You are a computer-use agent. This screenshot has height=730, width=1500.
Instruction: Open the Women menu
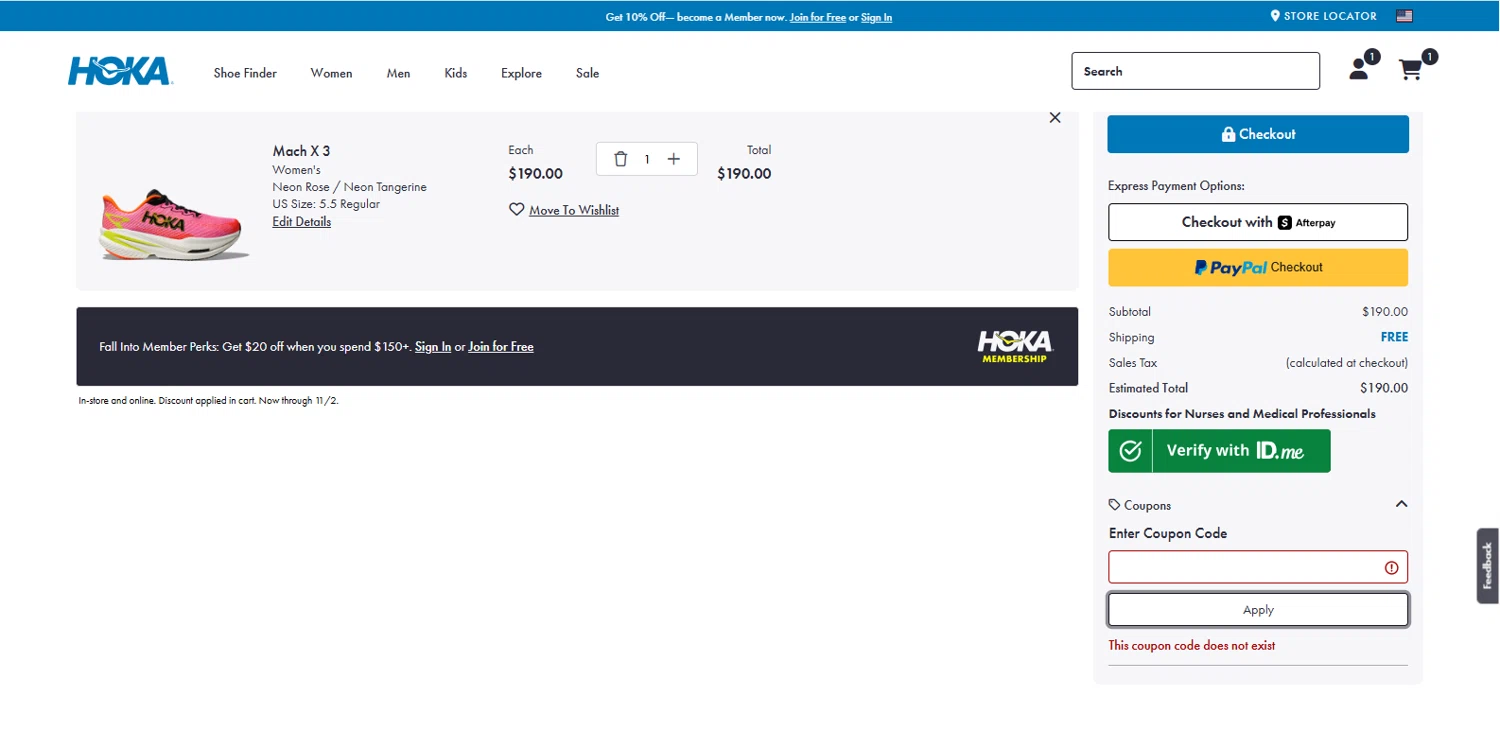(x=331, y=73)
